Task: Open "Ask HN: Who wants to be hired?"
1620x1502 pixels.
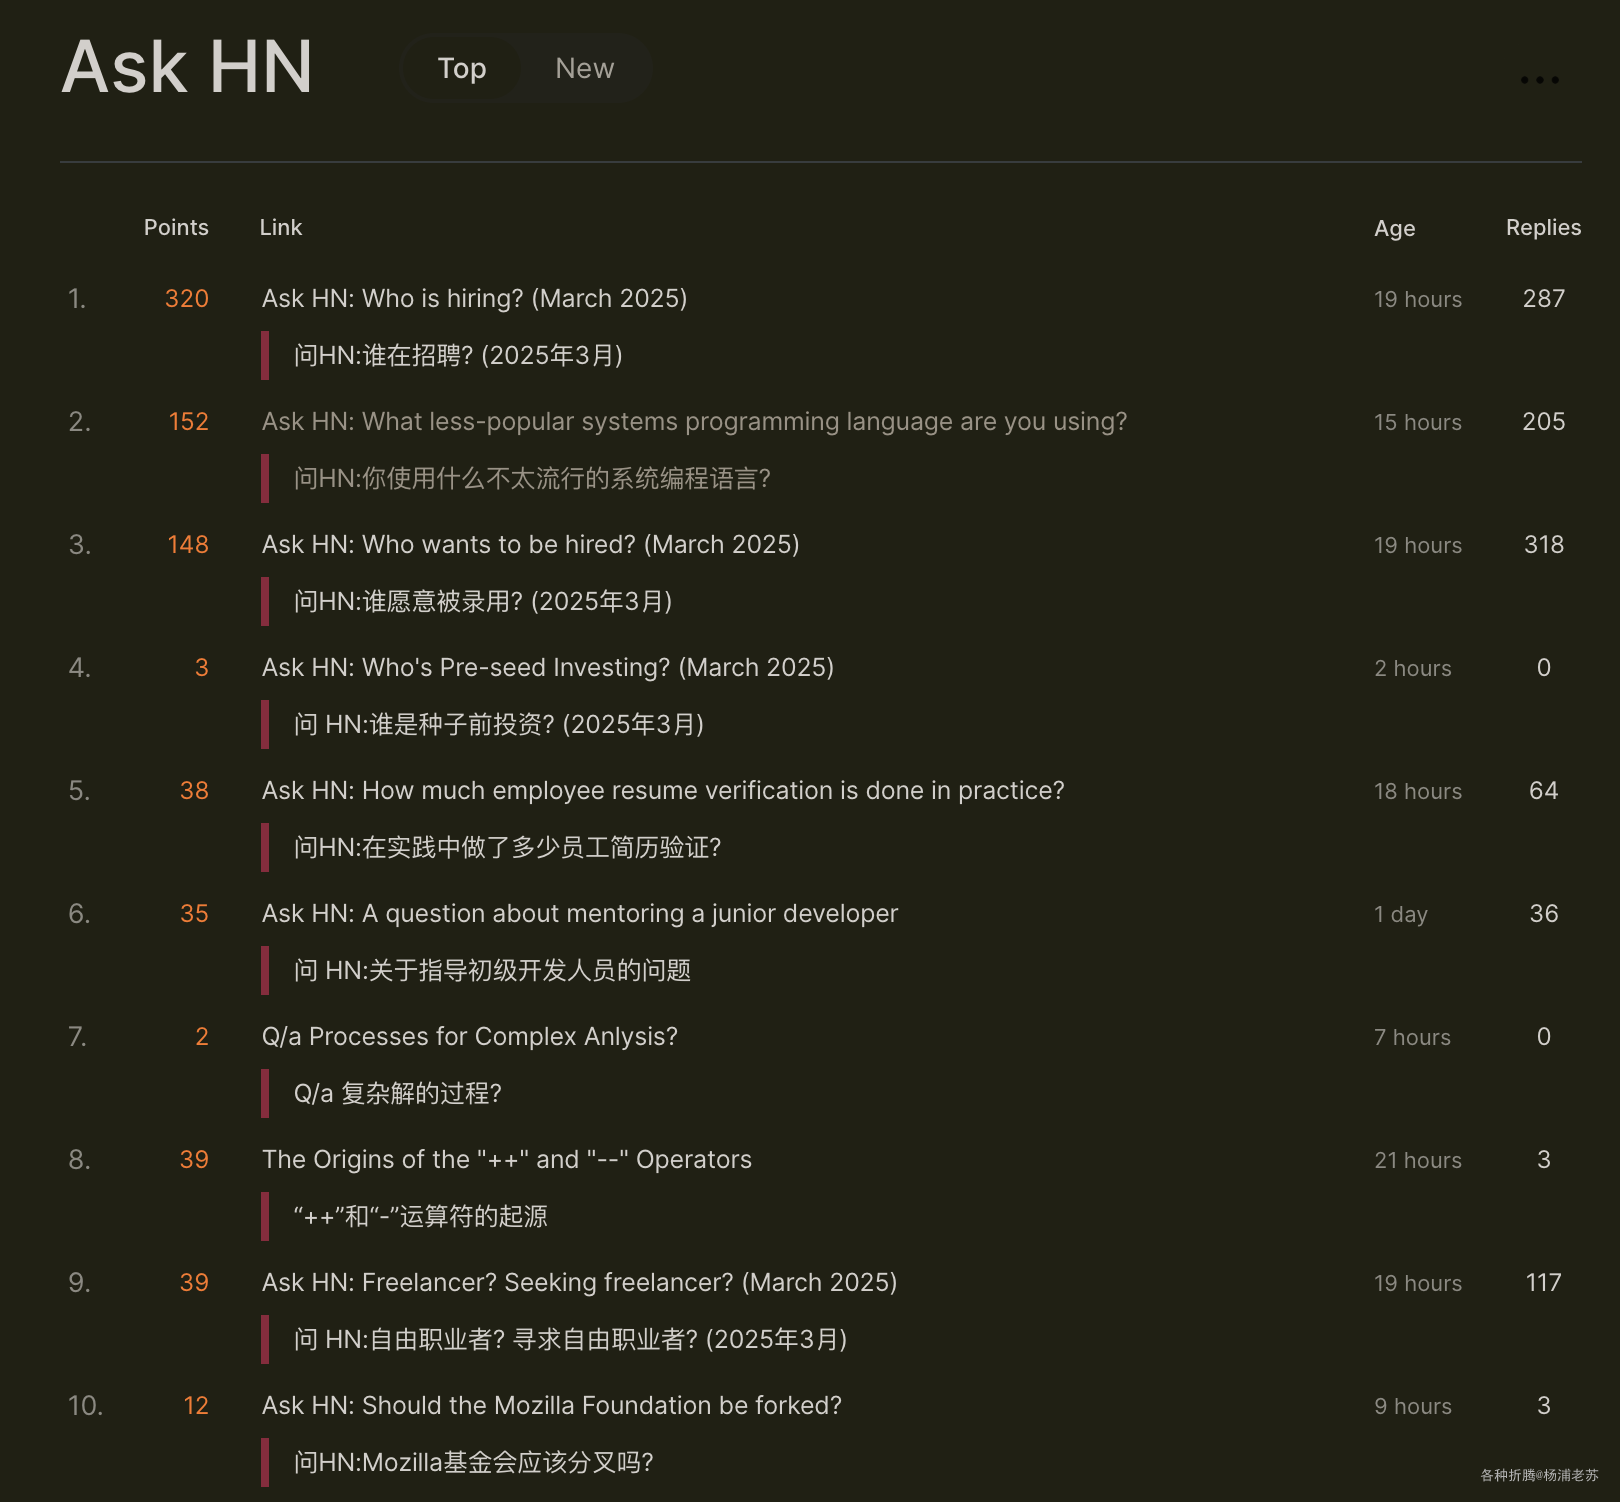Action: pyautogui.click(x=531, y=544)
